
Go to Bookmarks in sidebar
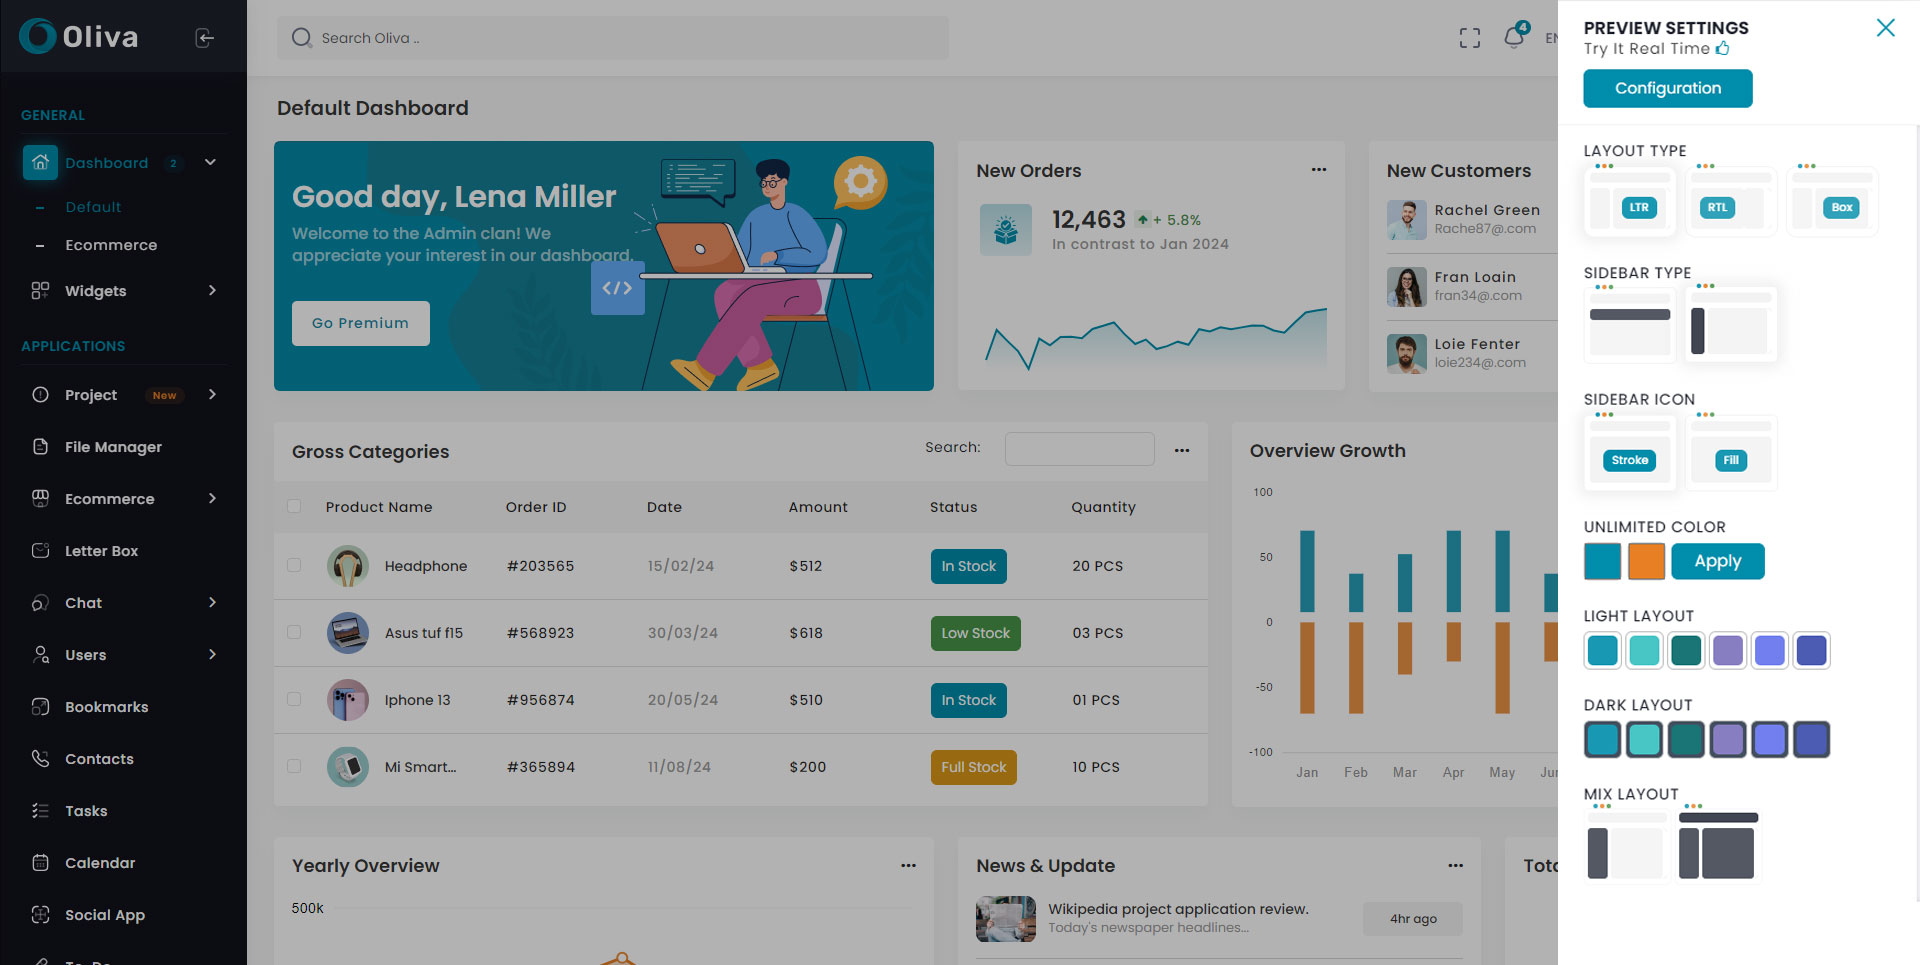(106, 707)
